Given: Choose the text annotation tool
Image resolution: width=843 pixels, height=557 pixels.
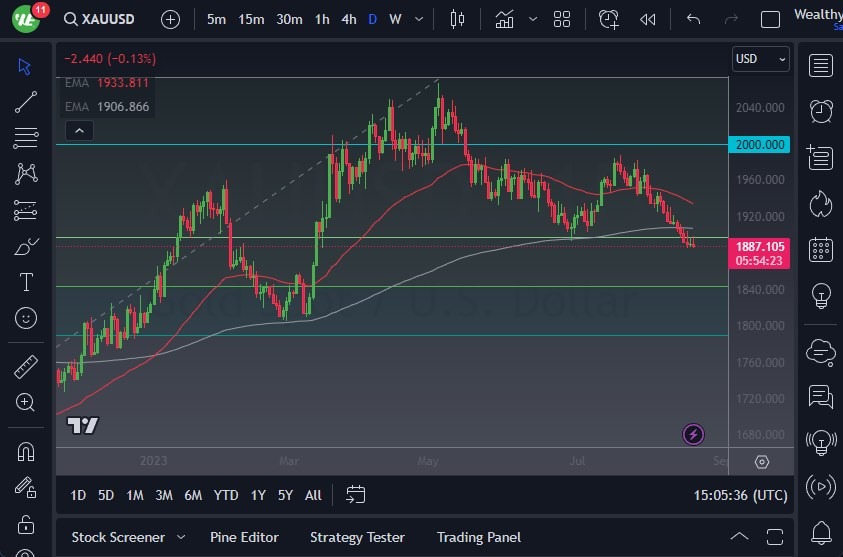Looking at the screenshot, I should [26, 282].
